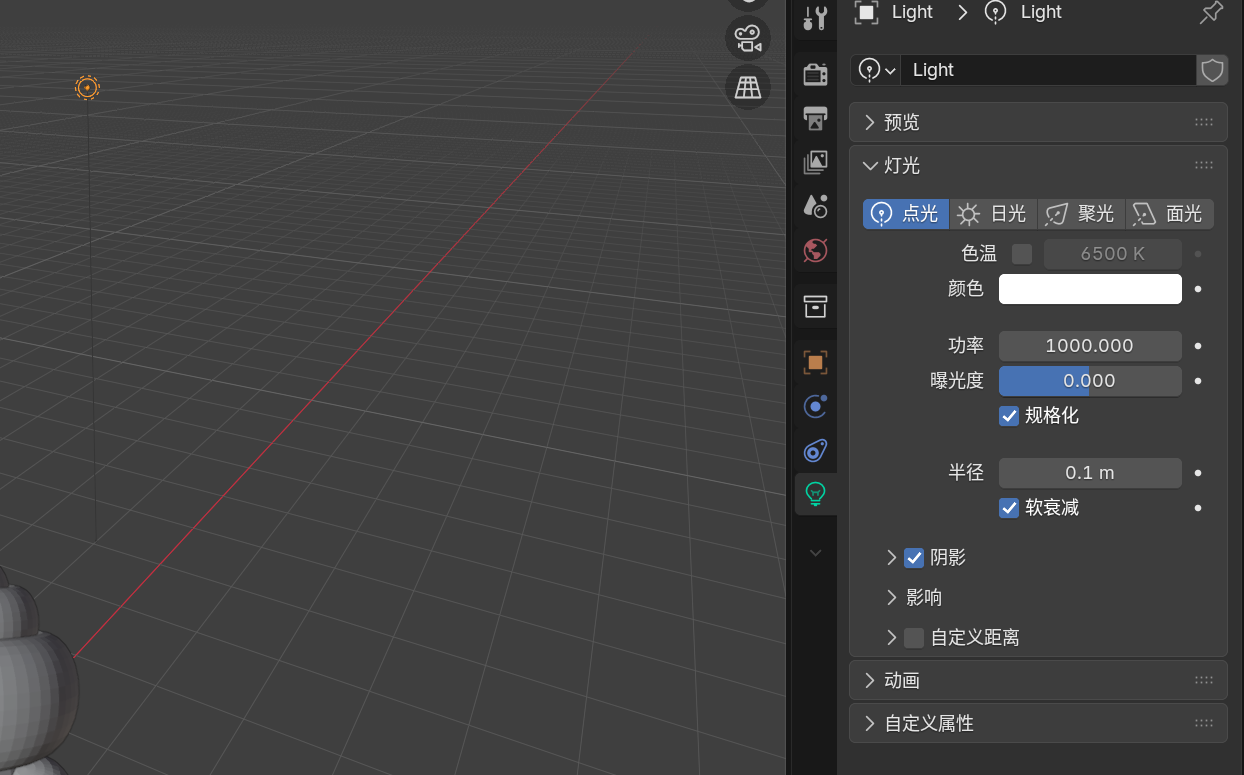
Task: Click the 功率 1000.000 value field
Action: point(1090,346)
